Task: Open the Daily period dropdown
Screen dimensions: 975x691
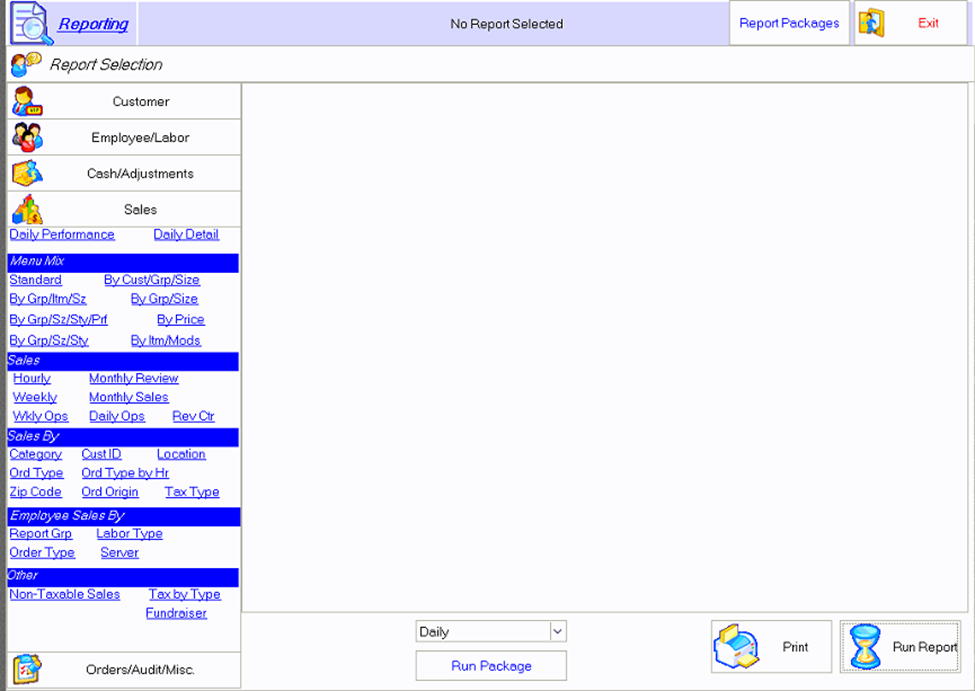Action: 491,631
